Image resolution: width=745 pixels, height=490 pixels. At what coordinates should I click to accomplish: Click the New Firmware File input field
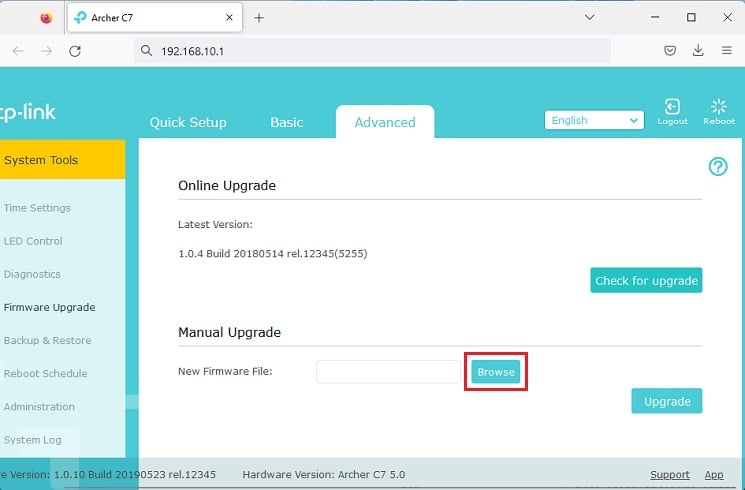pos(388,372)
